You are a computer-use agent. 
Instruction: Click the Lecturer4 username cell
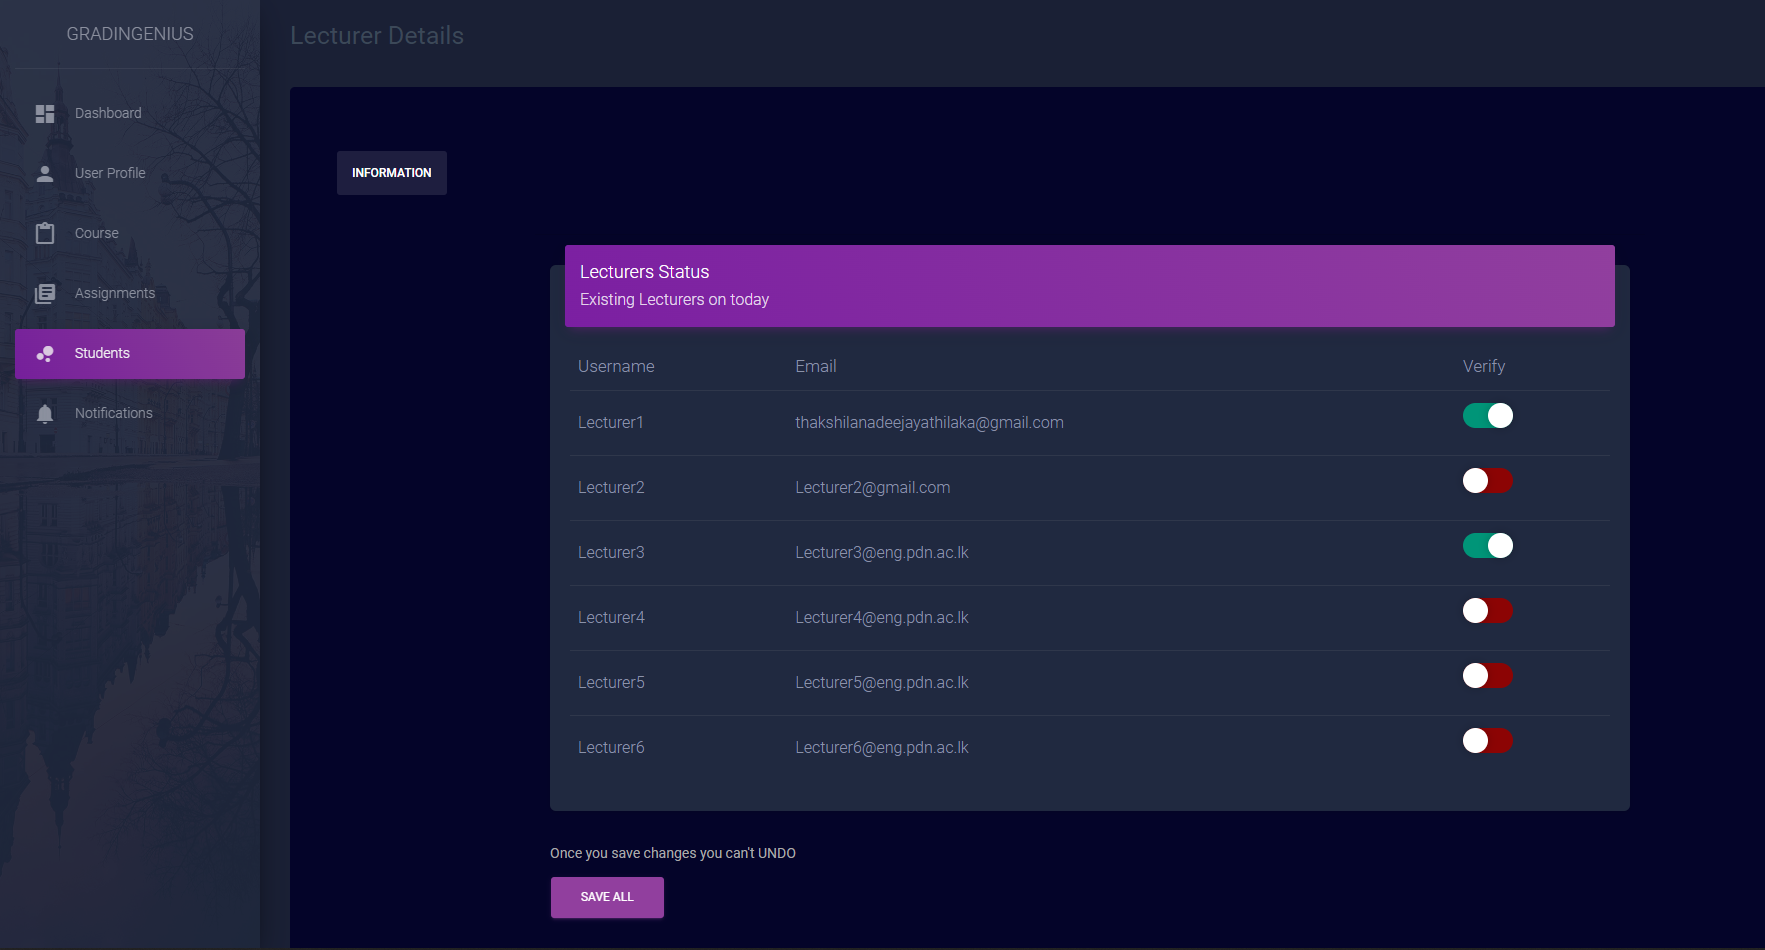[x=611, y=618]
